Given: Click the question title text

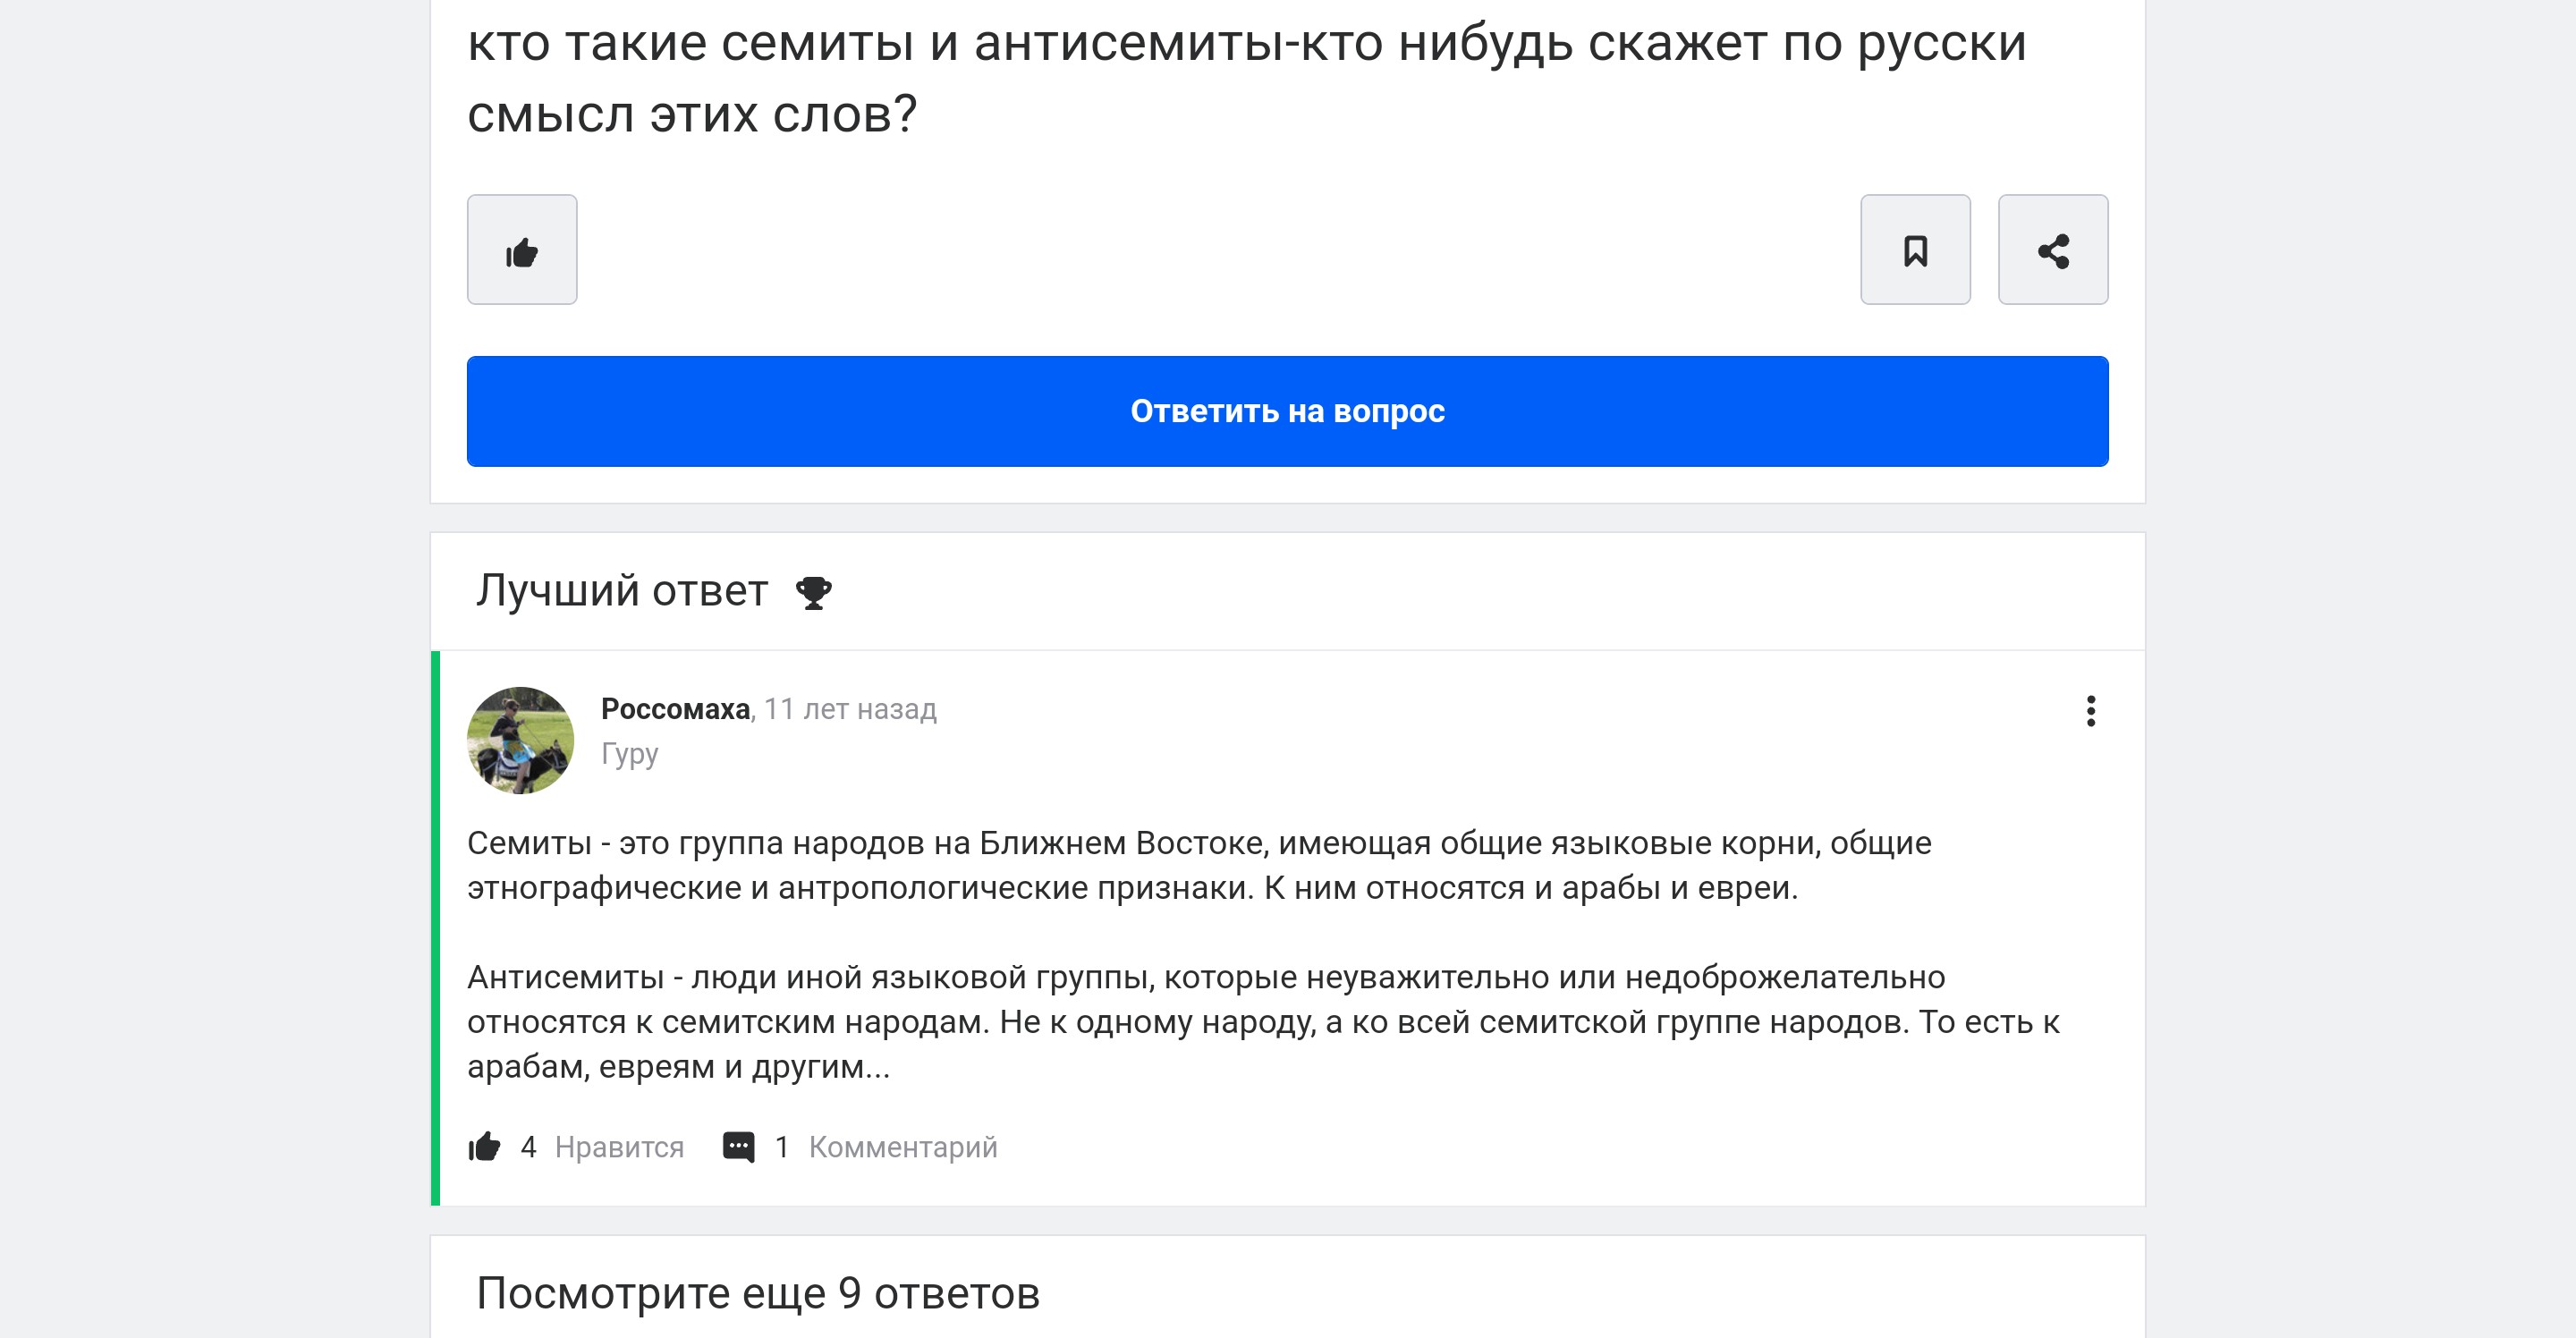Looking at the screenshot, I should (x=1247, y=78).
